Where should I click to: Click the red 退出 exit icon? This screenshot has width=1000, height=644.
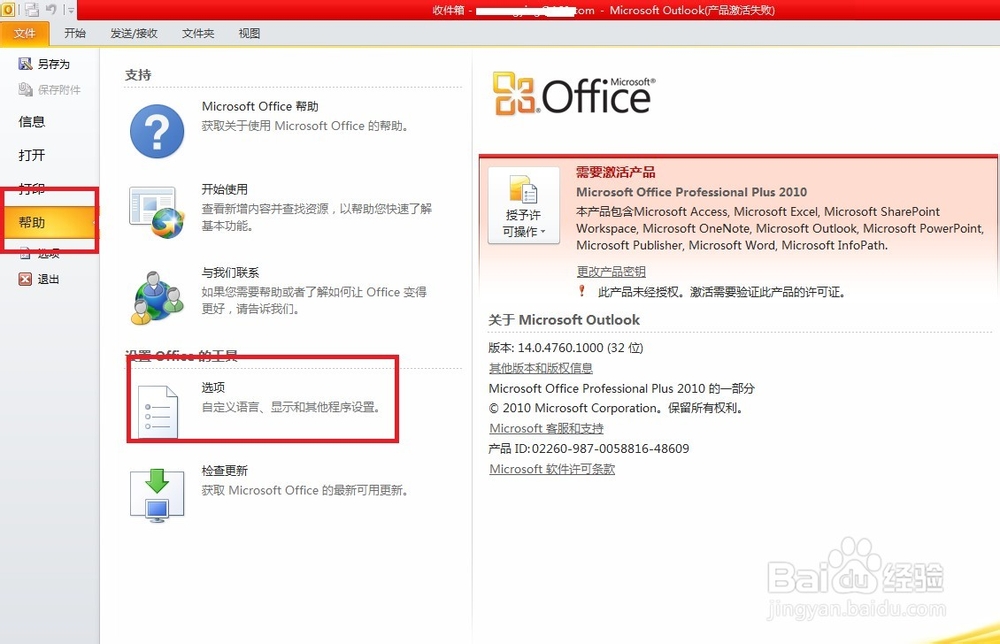[25, 279]
